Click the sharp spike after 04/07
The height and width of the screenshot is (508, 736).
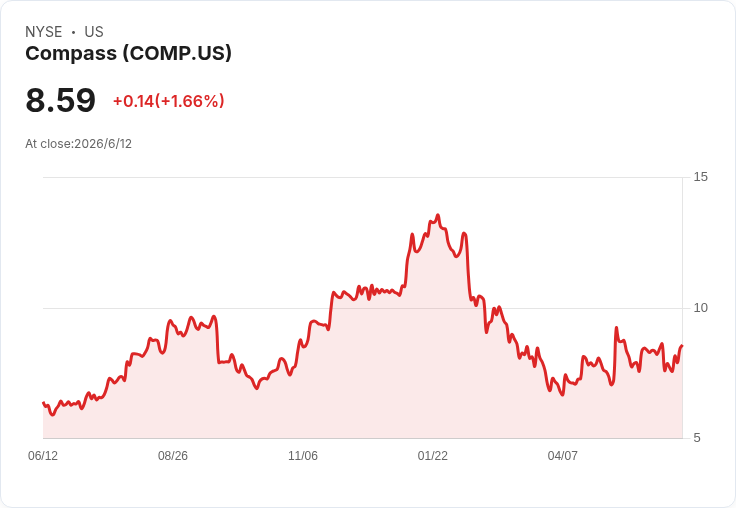click(616, 328)
